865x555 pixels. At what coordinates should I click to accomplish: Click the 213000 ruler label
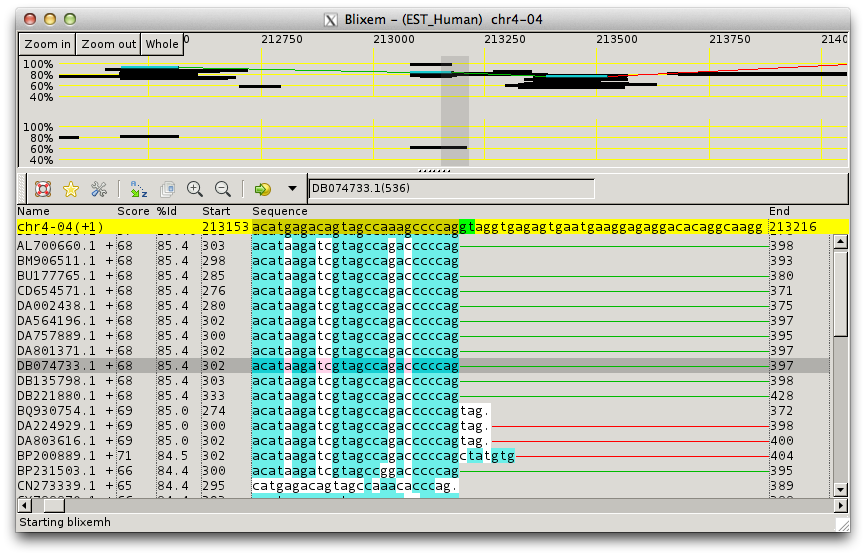pos(393,39)
